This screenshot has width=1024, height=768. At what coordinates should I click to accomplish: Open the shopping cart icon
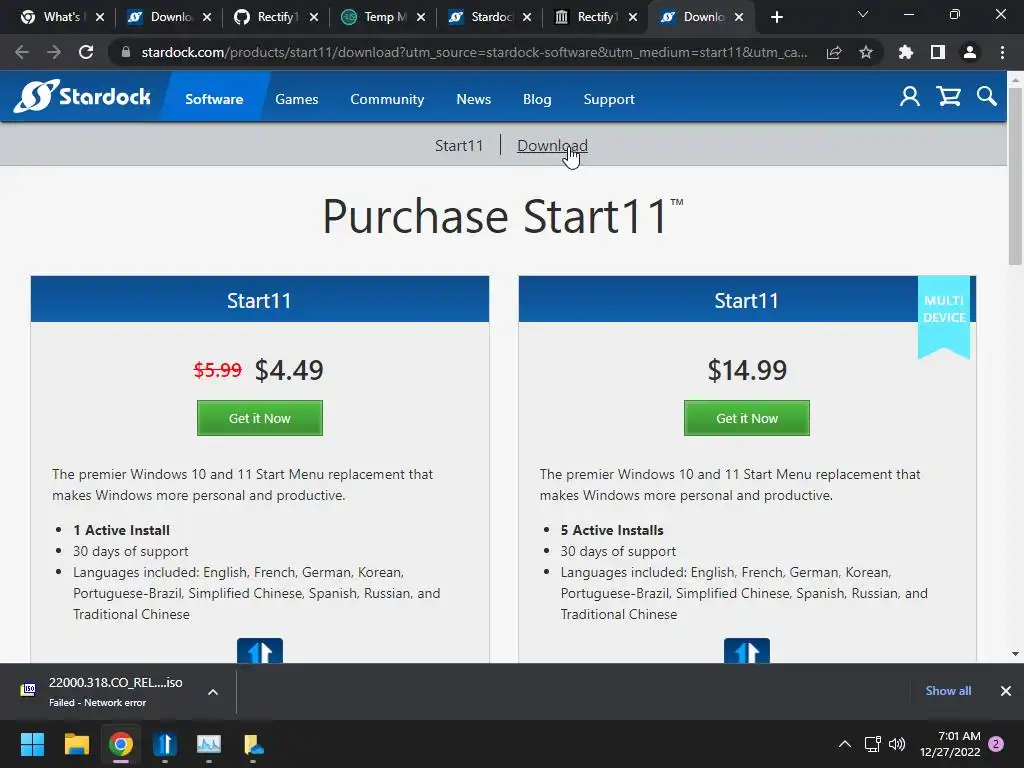pos(948,97)
